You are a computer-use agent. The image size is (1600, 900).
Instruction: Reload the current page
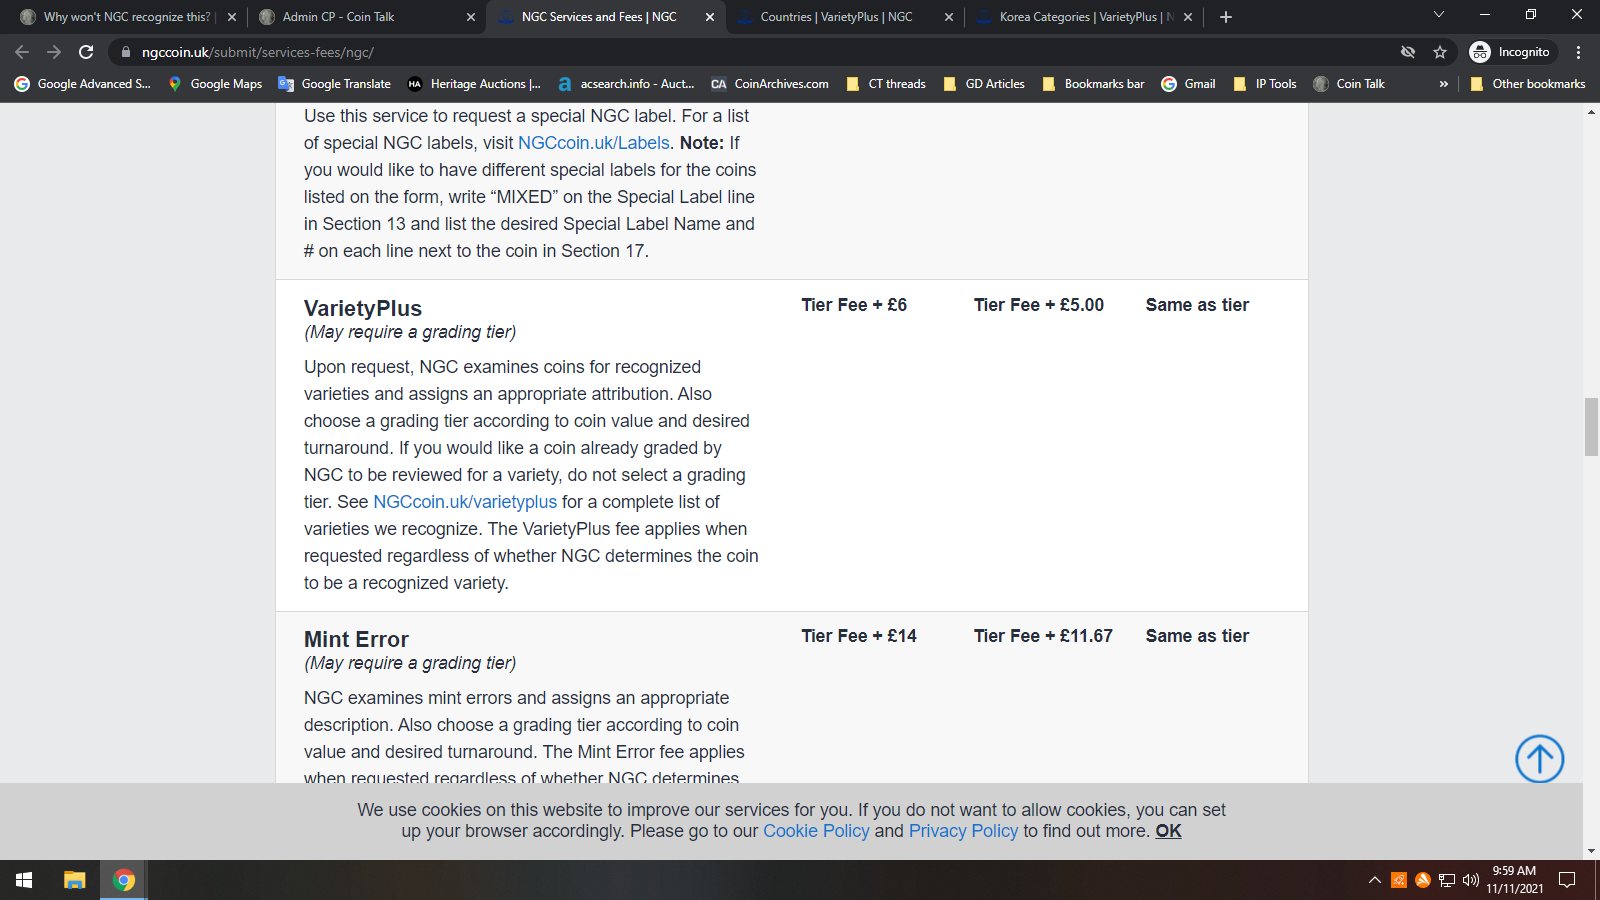point(86,52)
